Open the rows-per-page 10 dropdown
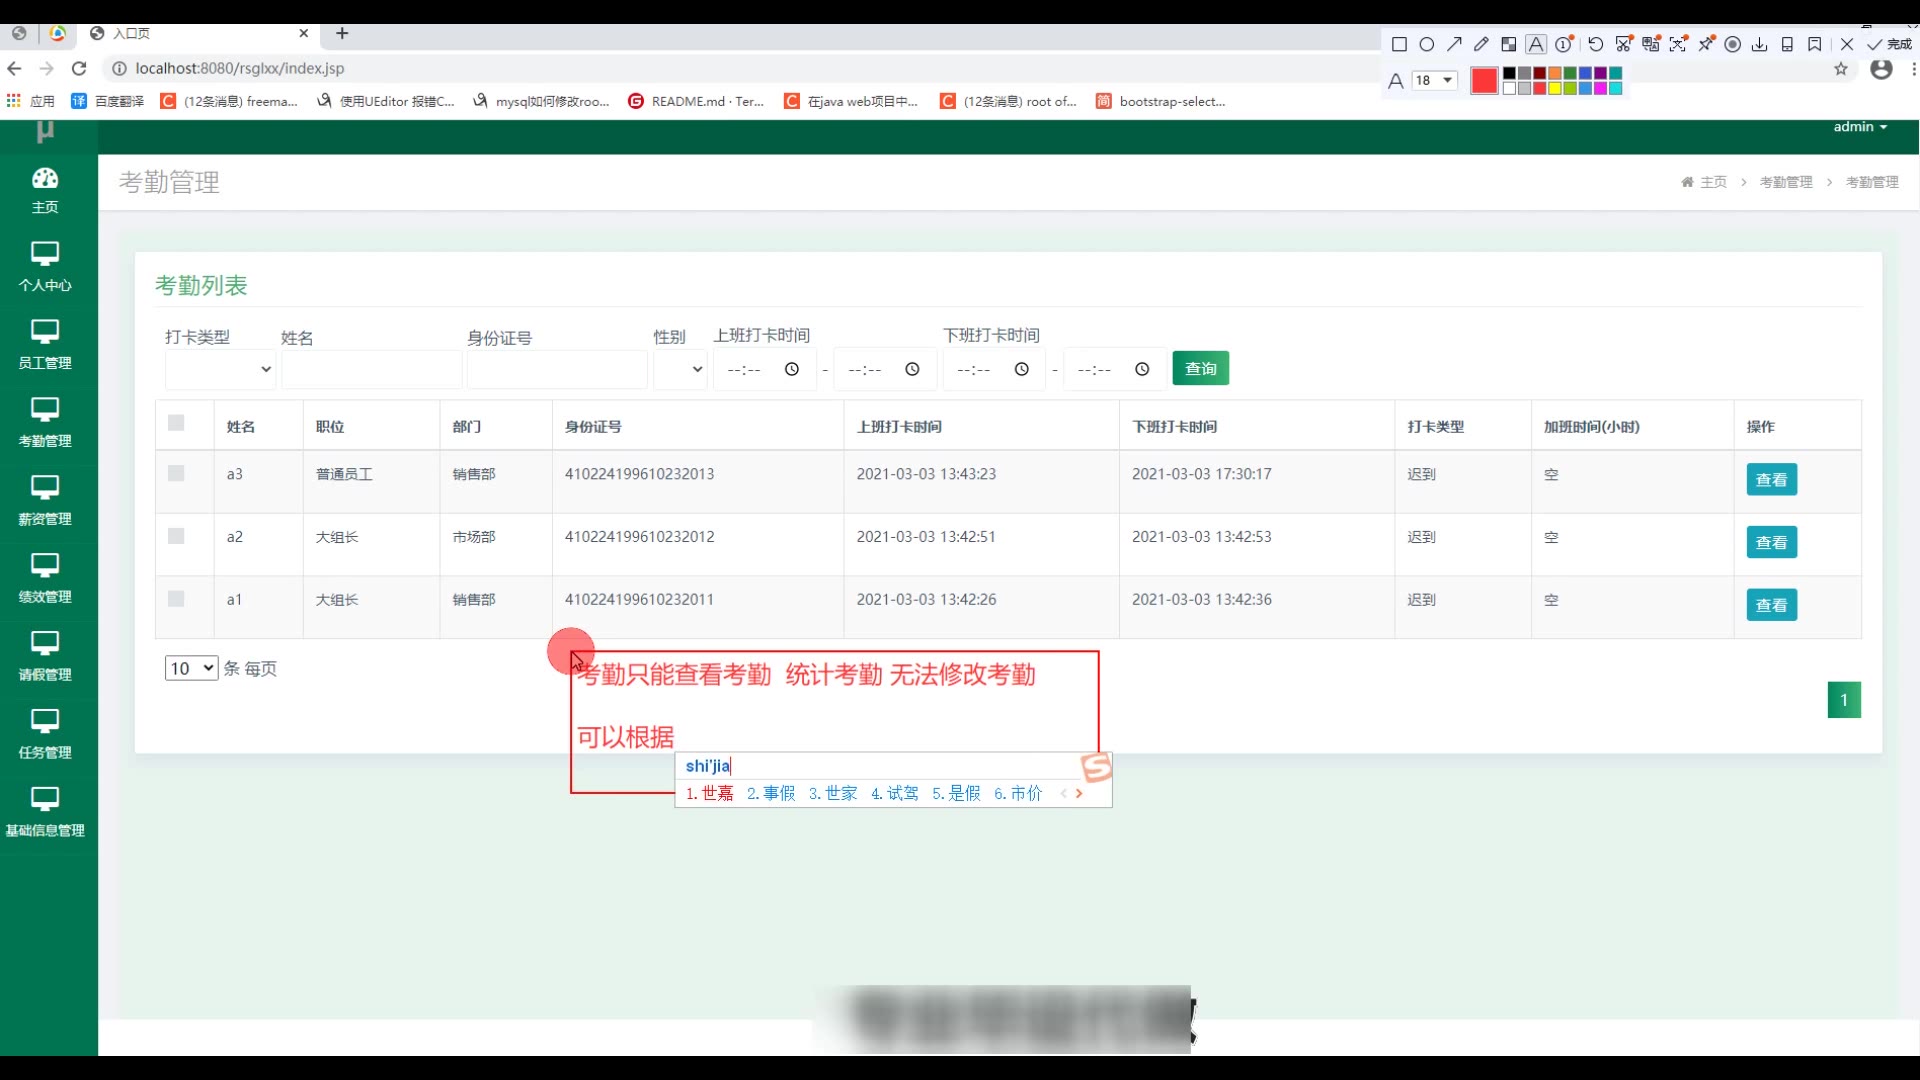Image resolution: width=1920 pixels, height=1080 pixels. (x=191, y=668)
